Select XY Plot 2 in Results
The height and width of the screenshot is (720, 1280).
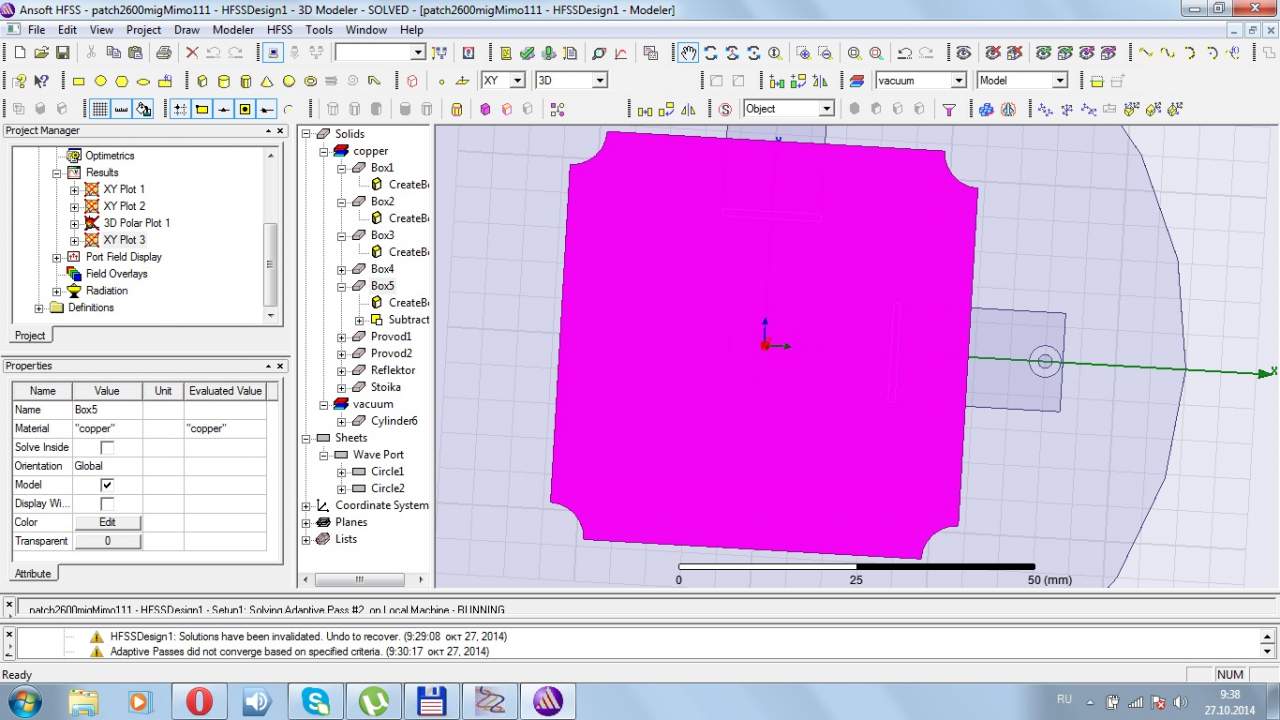[124, 206]
